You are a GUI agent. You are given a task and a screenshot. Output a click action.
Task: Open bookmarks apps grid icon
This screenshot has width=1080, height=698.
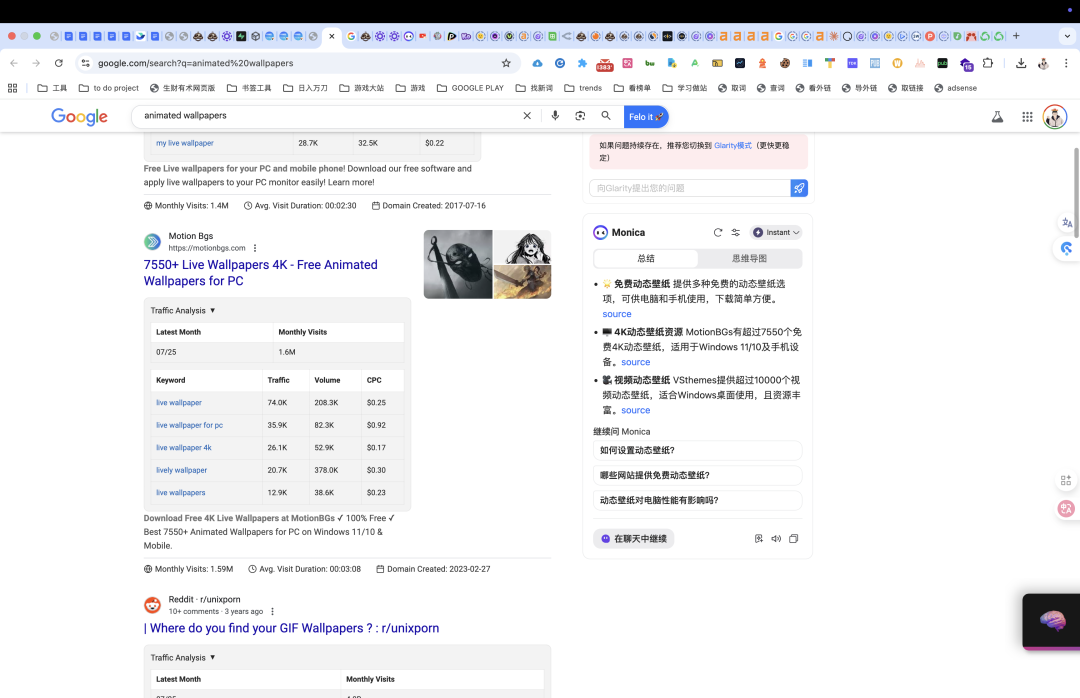12,88
